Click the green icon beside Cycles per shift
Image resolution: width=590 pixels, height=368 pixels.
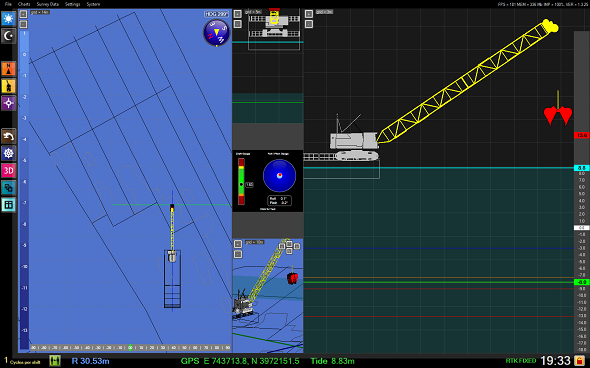55,361
